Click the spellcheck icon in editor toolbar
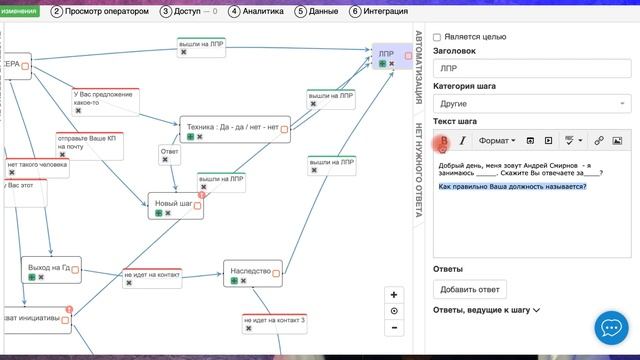 pyautogui.click(x=569, y=141)
